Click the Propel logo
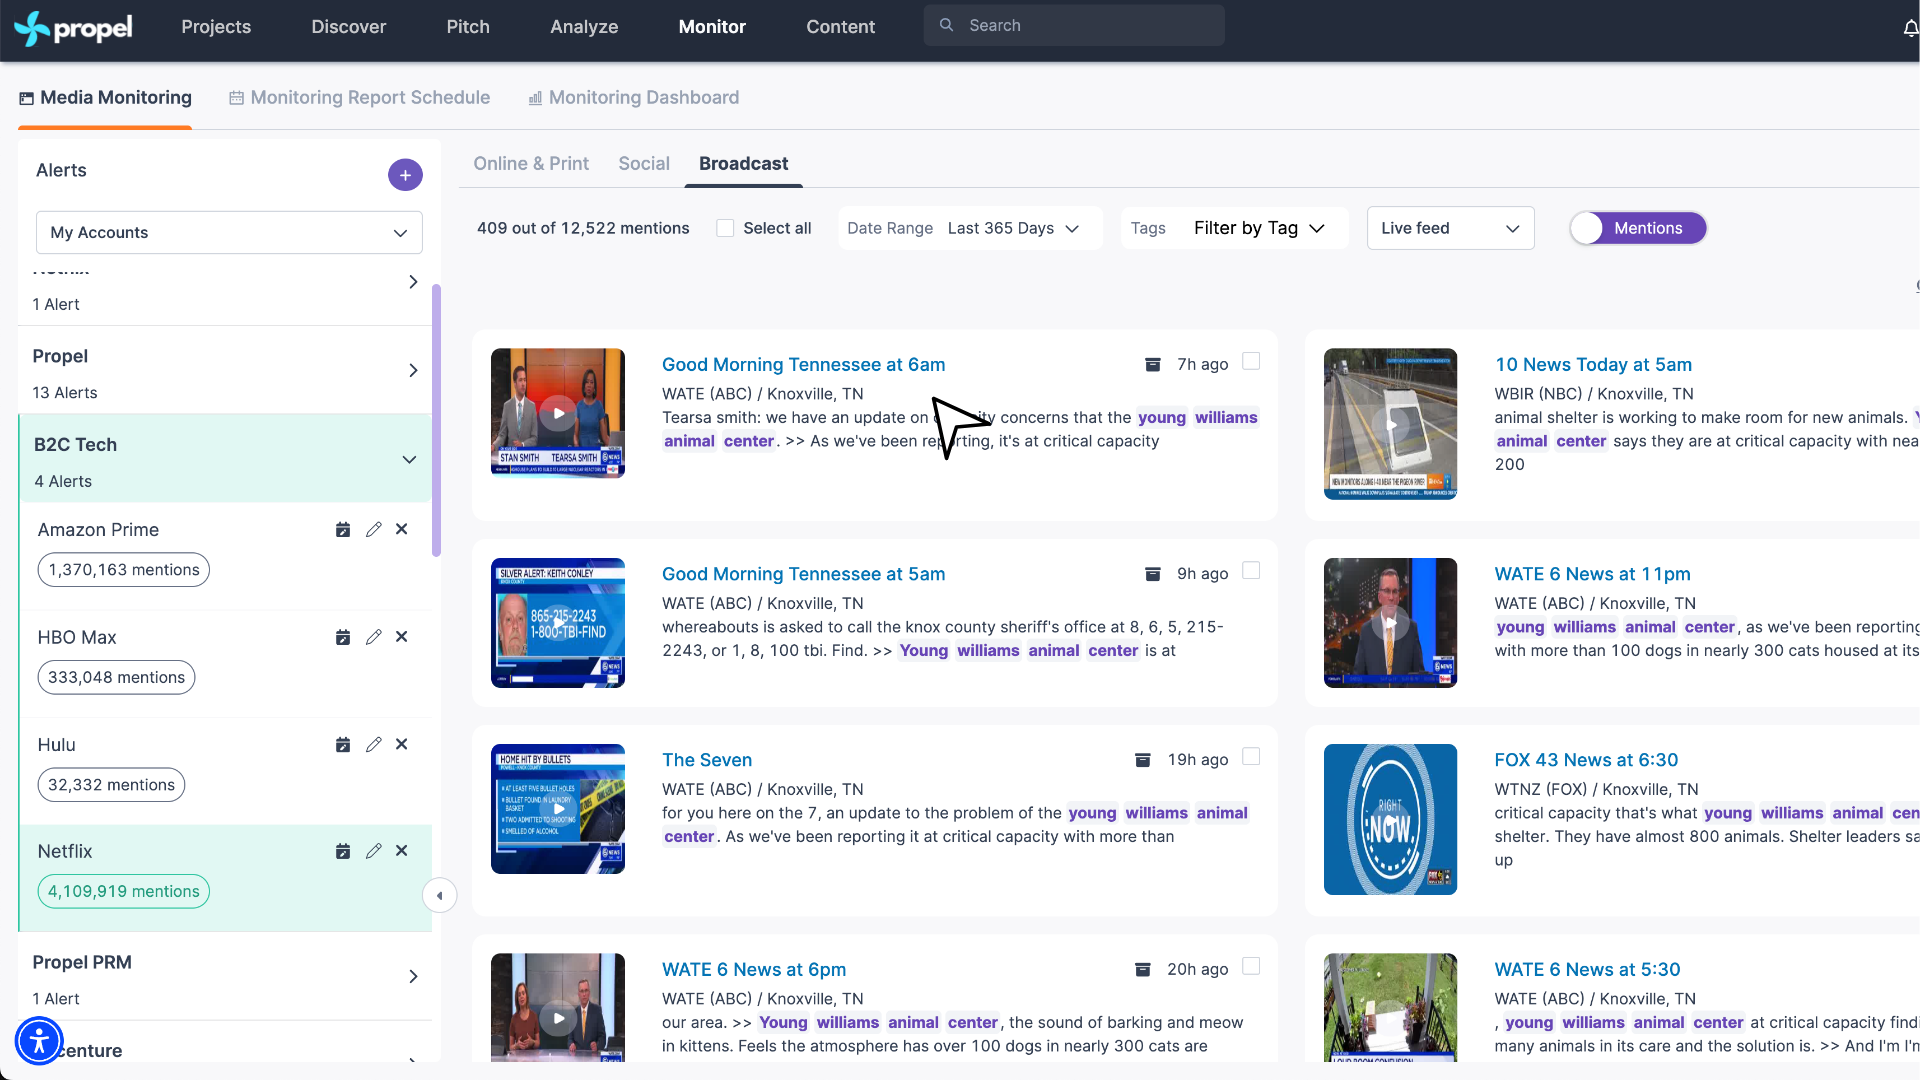This screenshot has width=1920, height=1080. (73, 27)
